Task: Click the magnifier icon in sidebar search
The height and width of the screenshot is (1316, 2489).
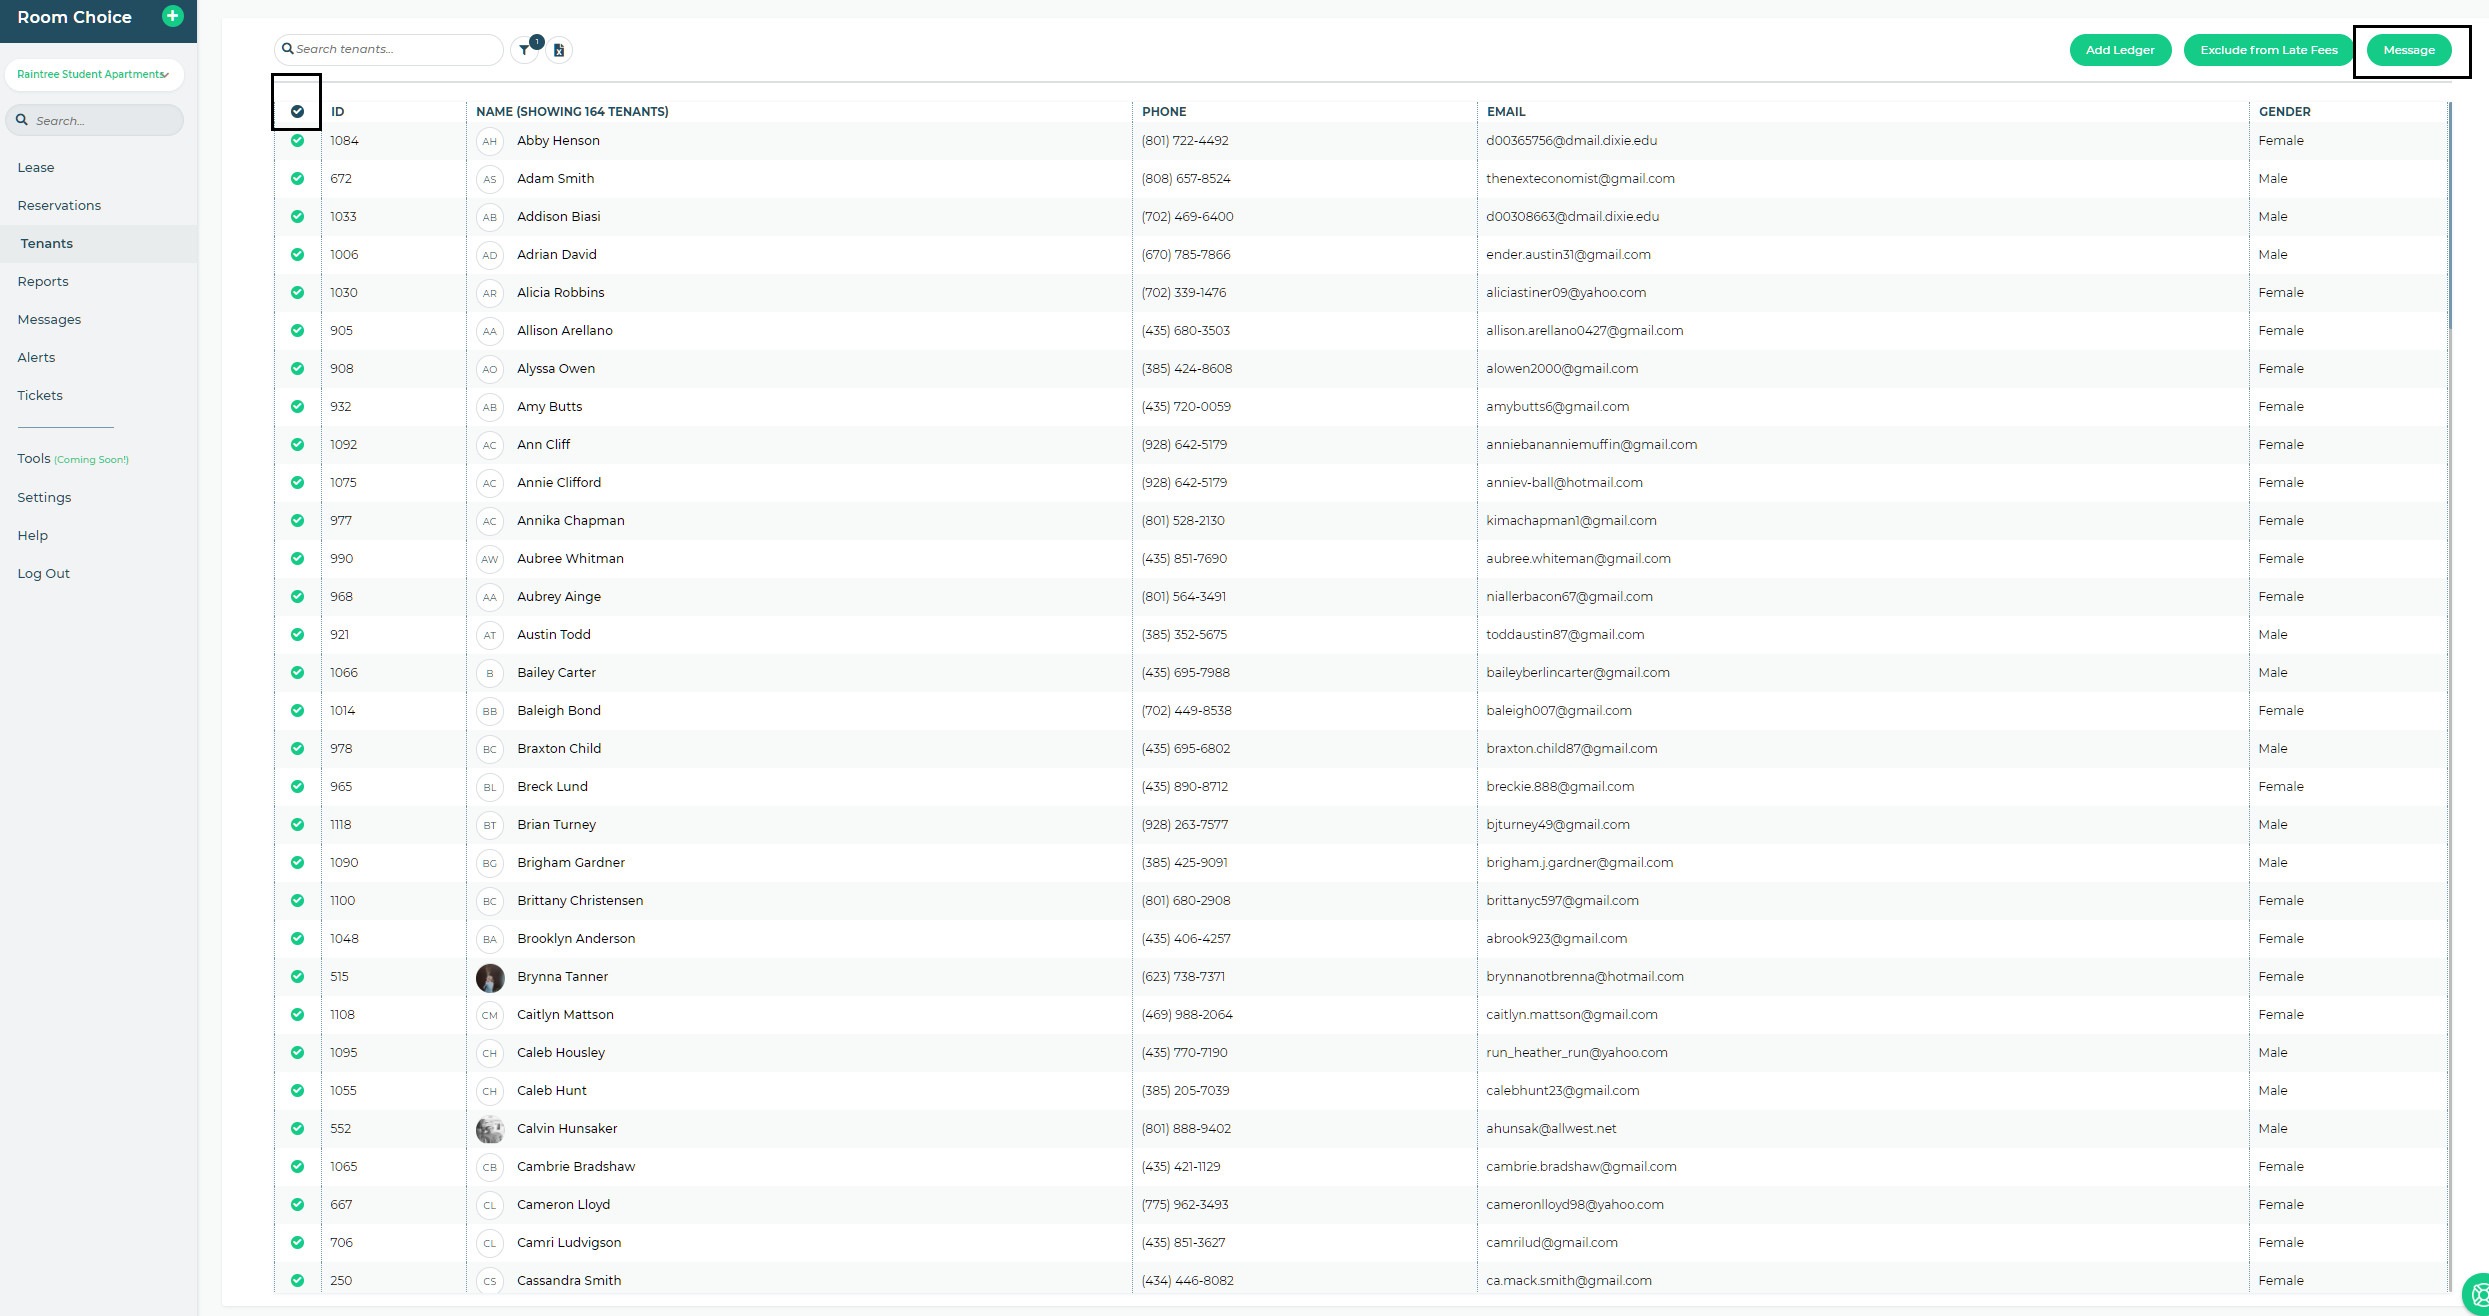Action: [x=22, y=120]
